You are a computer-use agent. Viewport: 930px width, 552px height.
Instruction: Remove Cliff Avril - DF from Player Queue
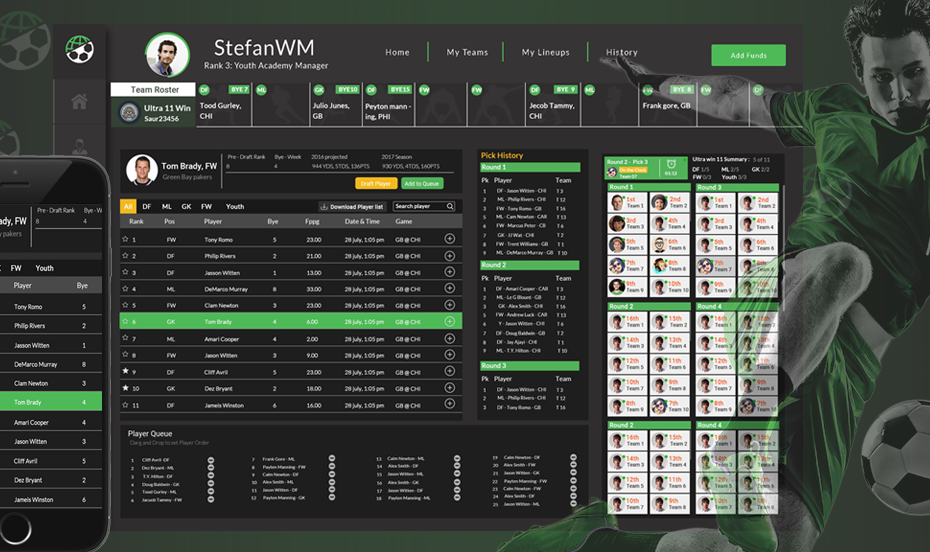pos(211,460)
